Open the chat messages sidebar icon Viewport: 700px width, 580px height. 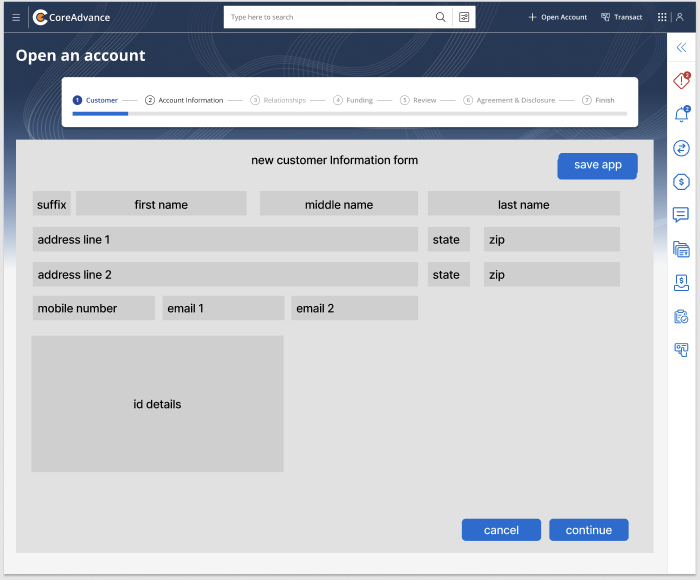point(681,215)
